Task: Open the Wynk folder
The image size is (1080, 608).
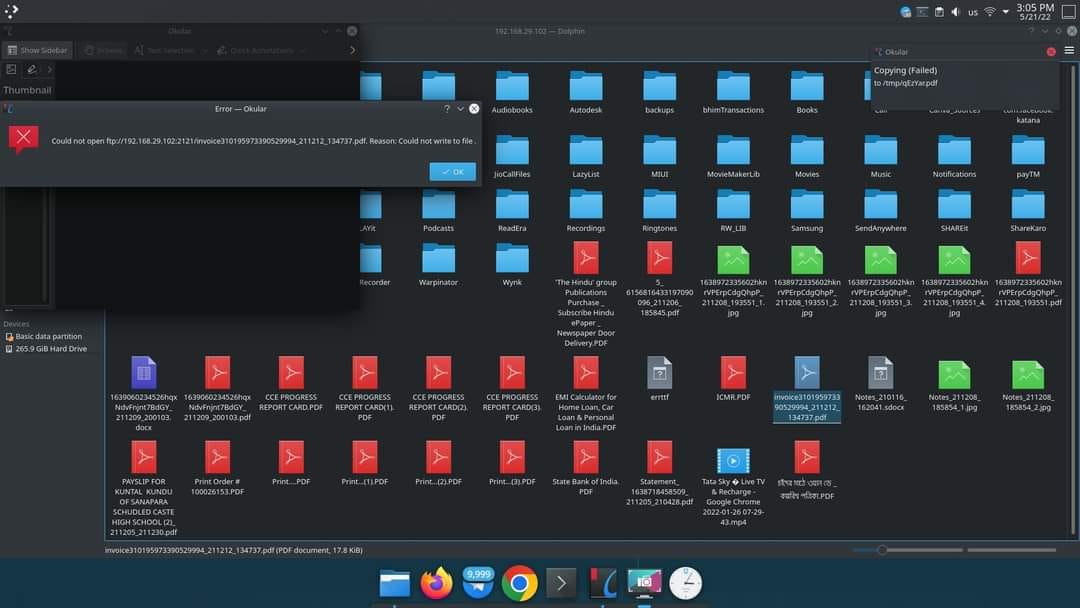Action: click(512, 265)
